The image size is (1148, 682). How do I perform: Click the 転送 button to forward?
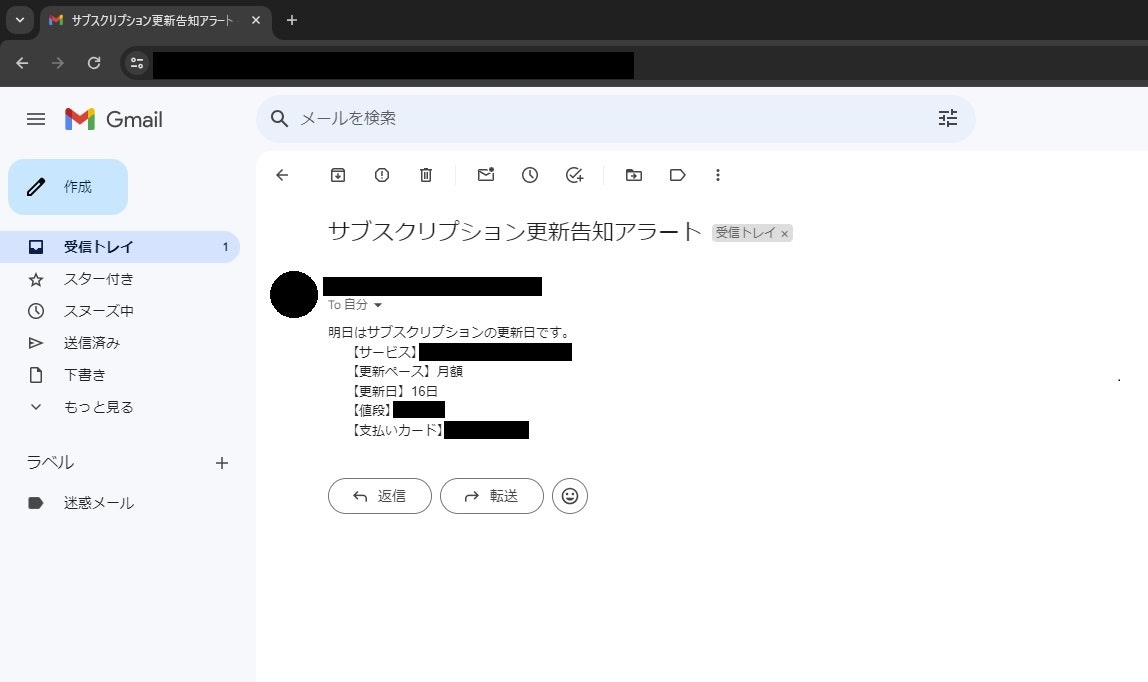(x=491, y=496)
